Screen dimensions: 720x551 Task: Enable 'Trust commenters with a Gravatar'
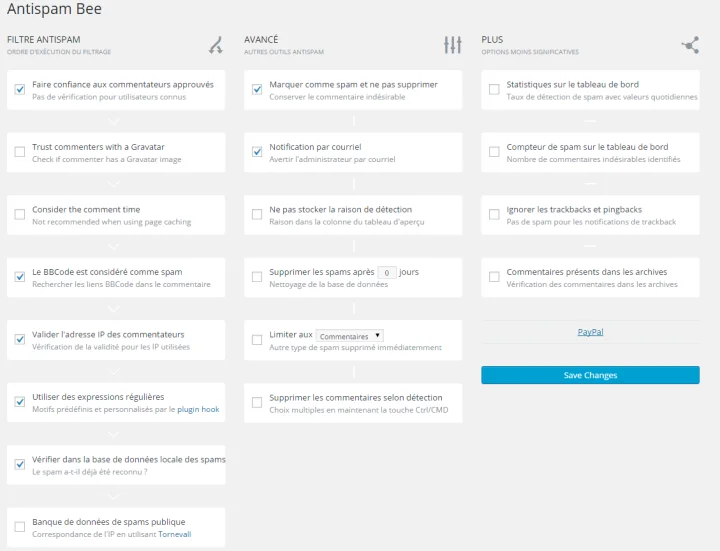coord(20,152)
